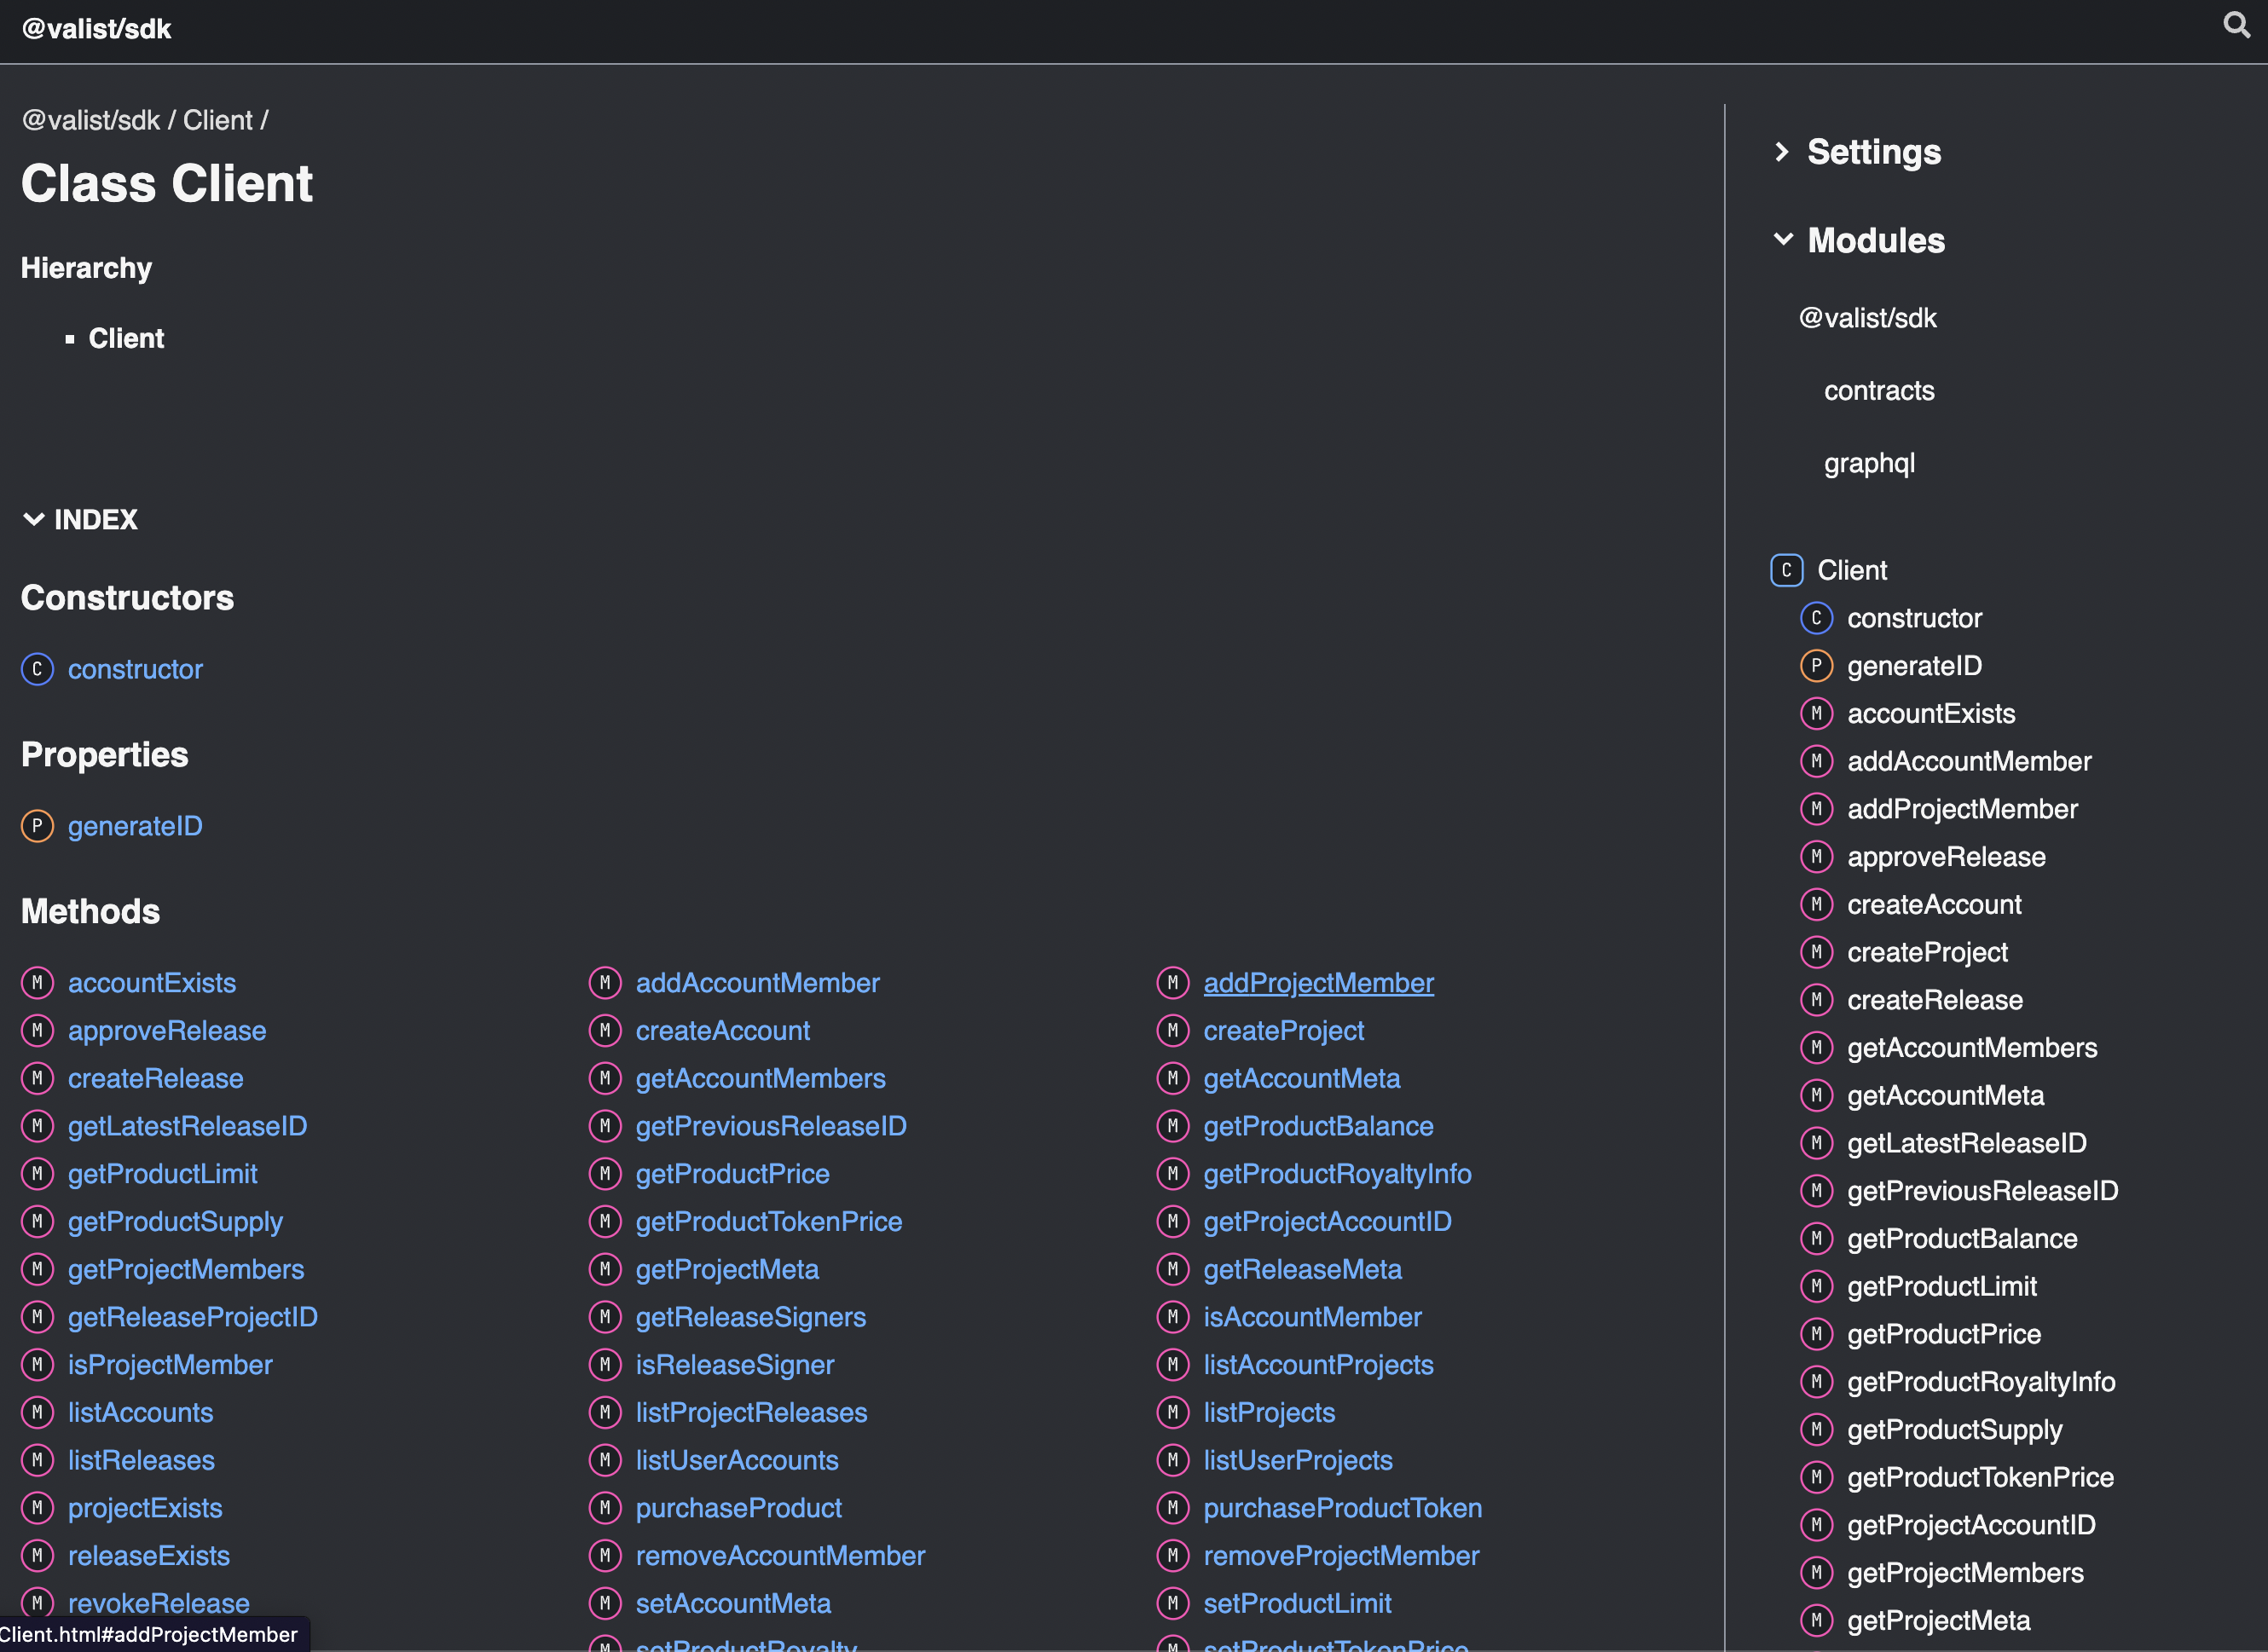This screenshot has width=2268, height=1652.
Task: Go to getProjectAccountID in sidebar
Action: click(1971, 1525)
